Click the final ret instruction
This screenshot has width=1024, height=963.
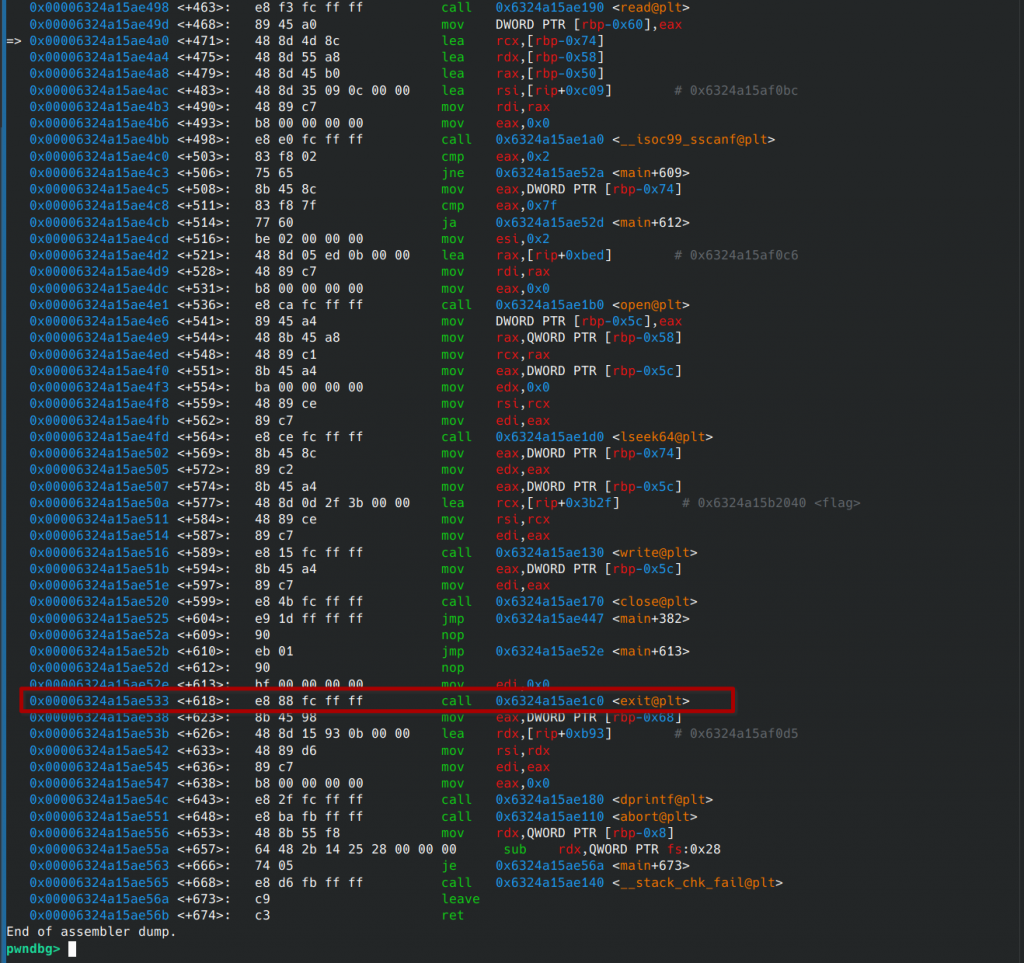click(x=452, y=915)
